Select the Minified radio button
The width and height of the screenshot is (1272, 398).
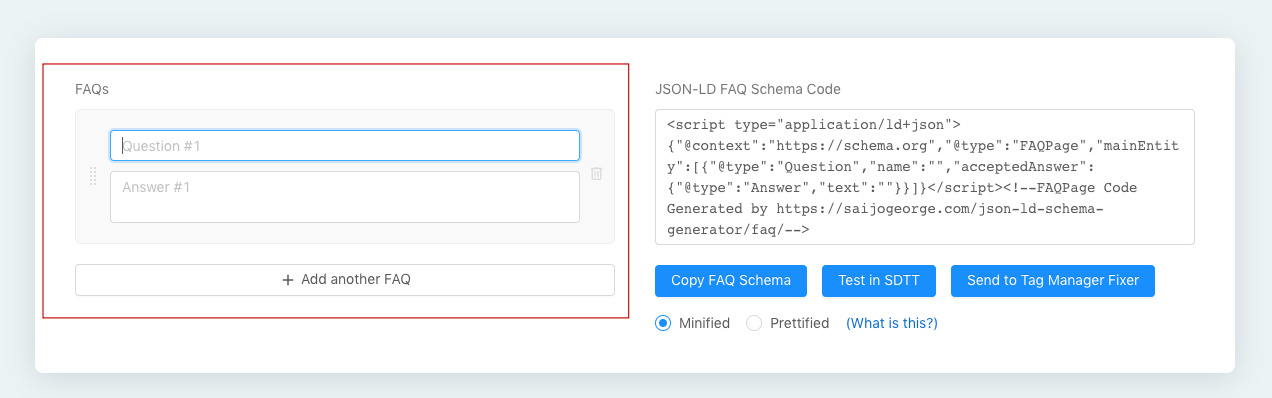point(662,323)
